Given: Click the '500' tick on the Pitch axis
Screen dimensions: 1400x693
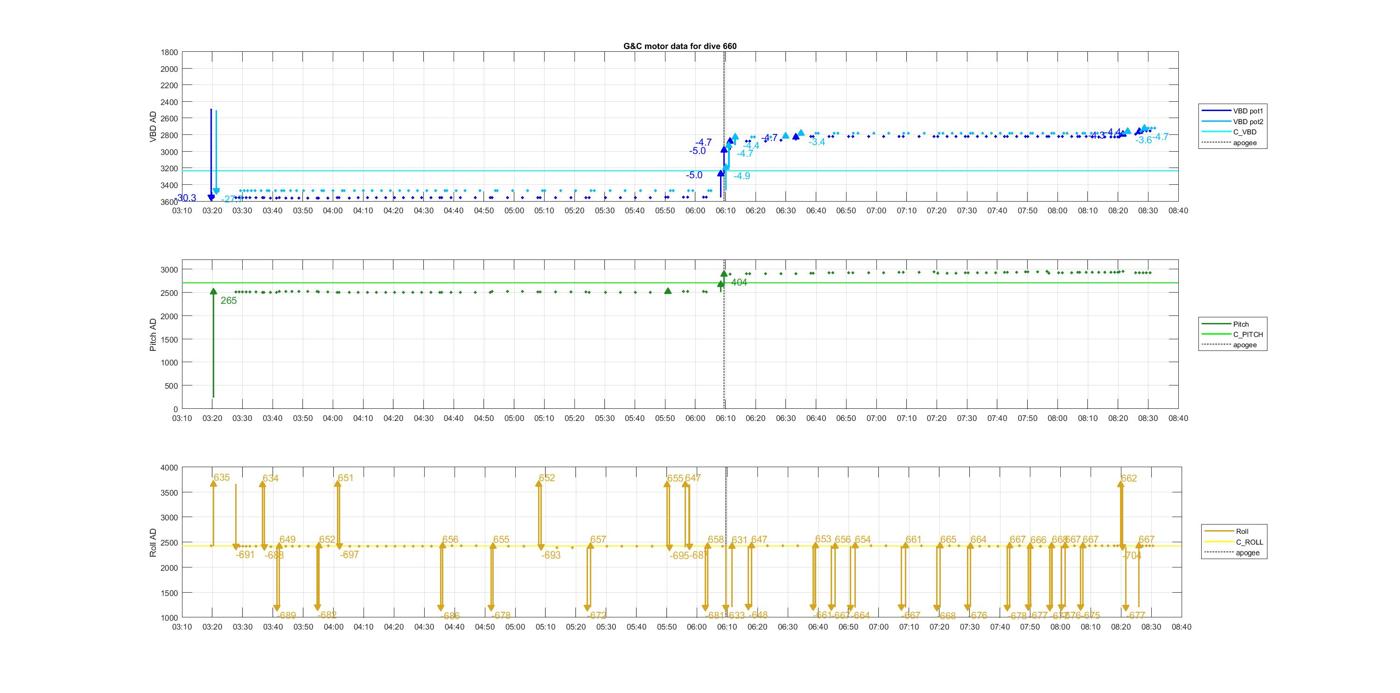Looking at the screenshot, I should [172, 386].
